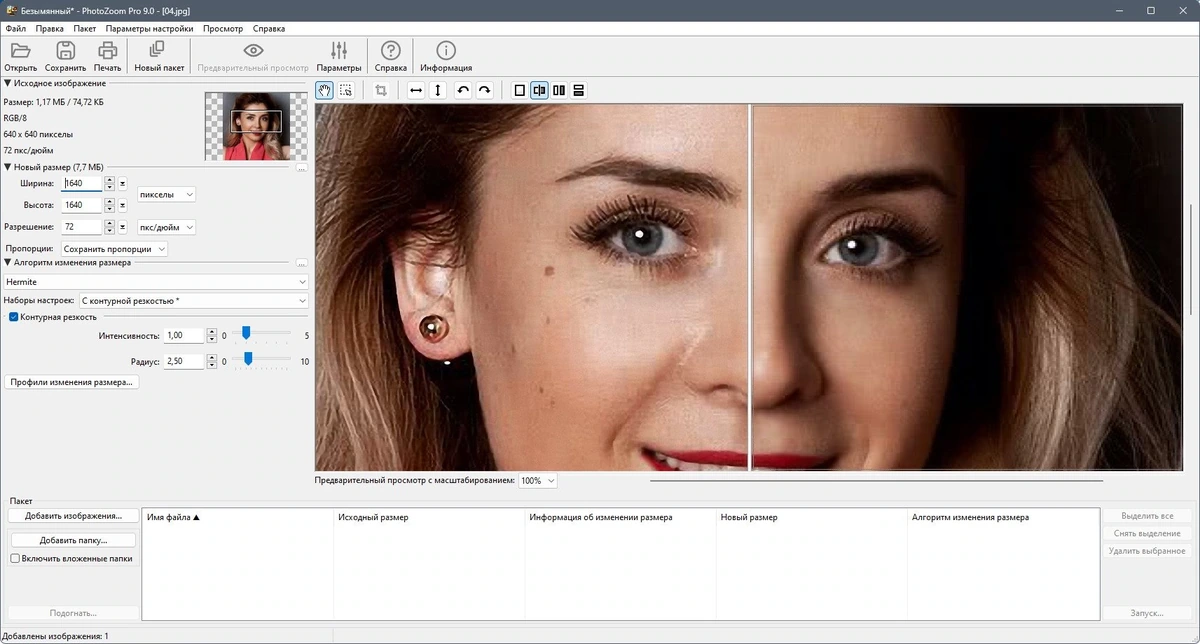Click the Исходный размер column header
1200x644 pixels.
coord(428,518)
